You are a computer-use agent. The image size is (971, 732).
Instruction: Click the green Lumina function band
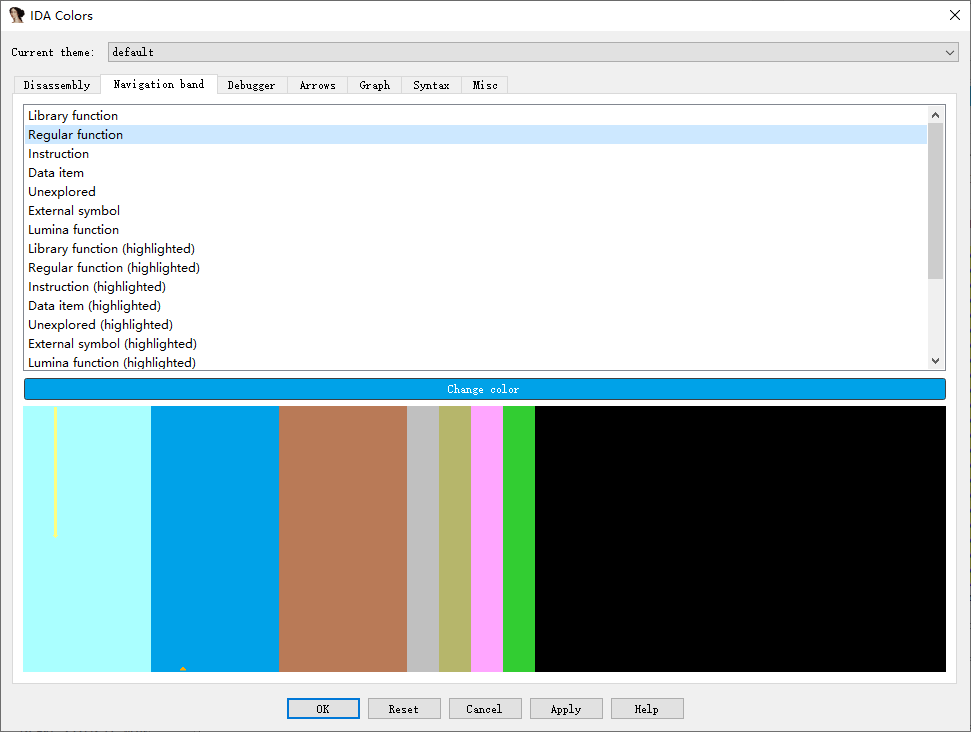pyautogui.click(x=519, y=539)
